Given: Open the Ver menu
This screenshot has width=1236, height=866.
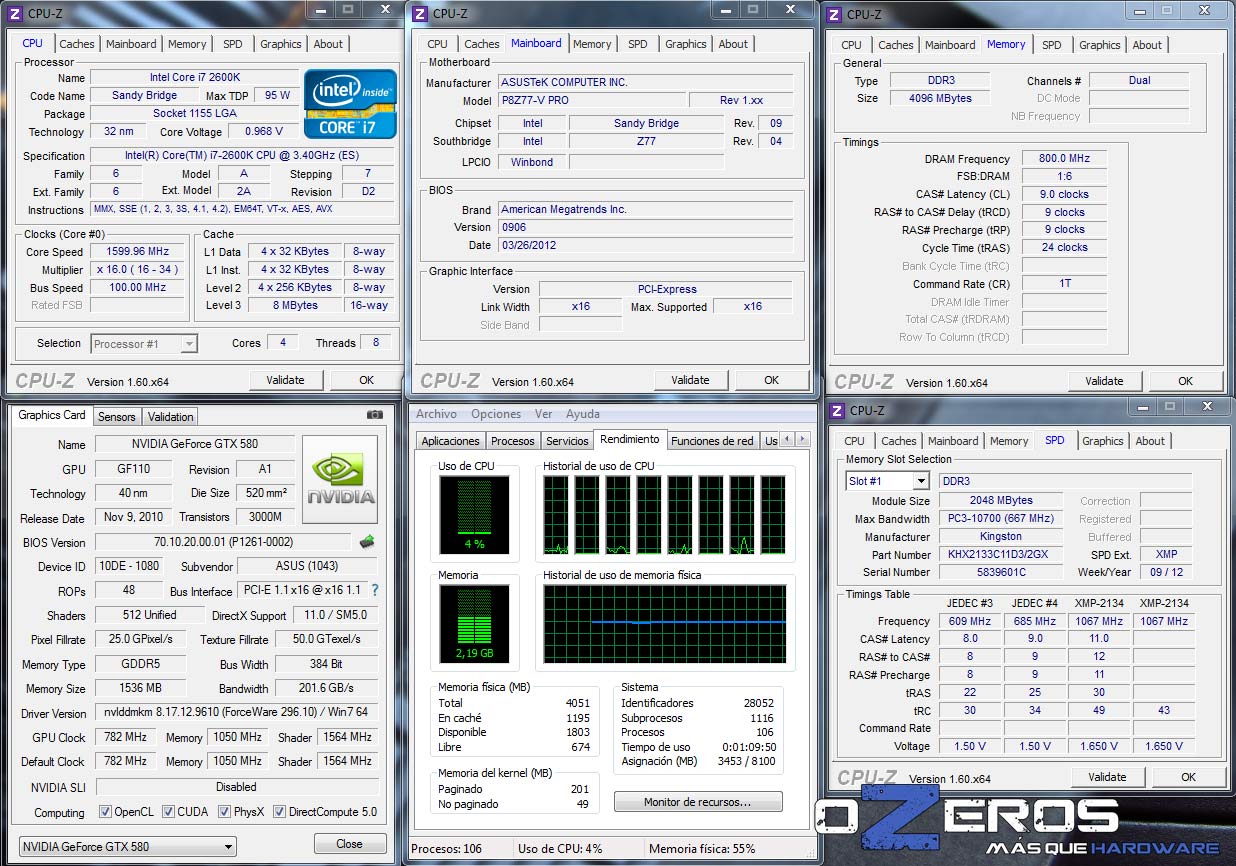Looking at the screenshot, I should pyautogui.click(x=543, y=414).
